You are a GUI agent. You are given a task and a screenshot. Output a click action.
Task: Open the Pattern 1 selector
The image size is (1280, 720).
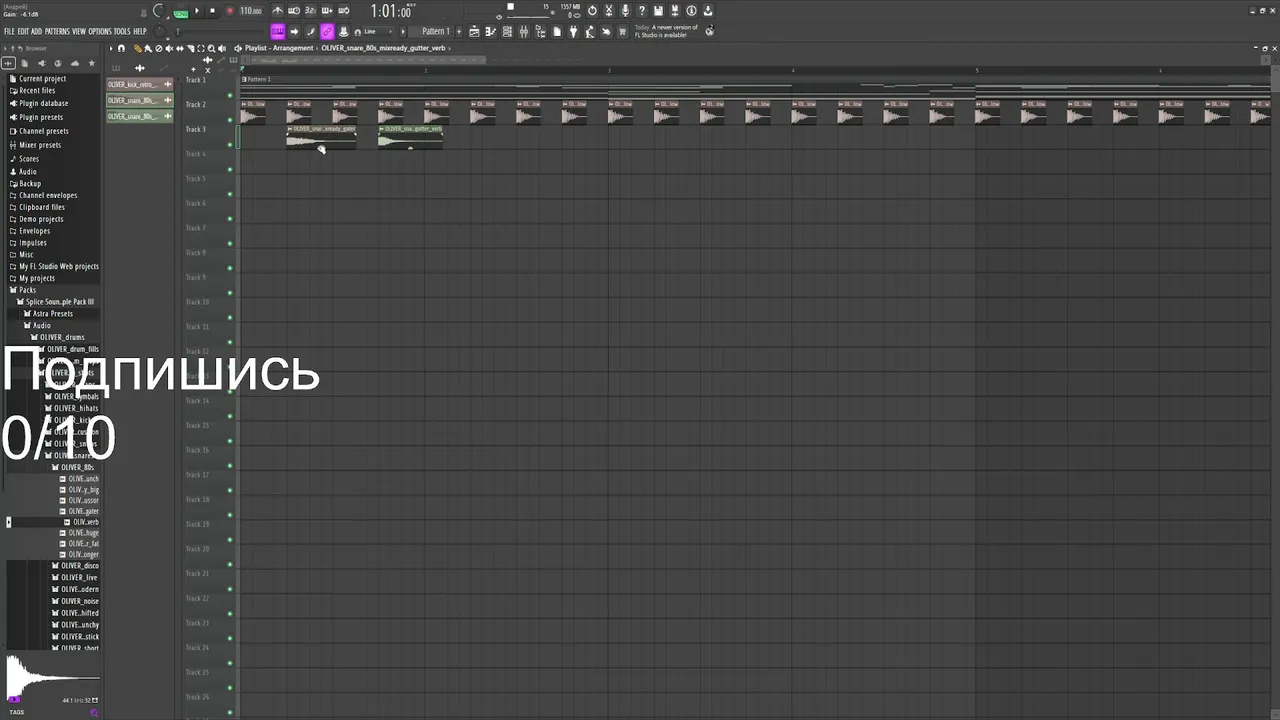(x=436, y=31)
